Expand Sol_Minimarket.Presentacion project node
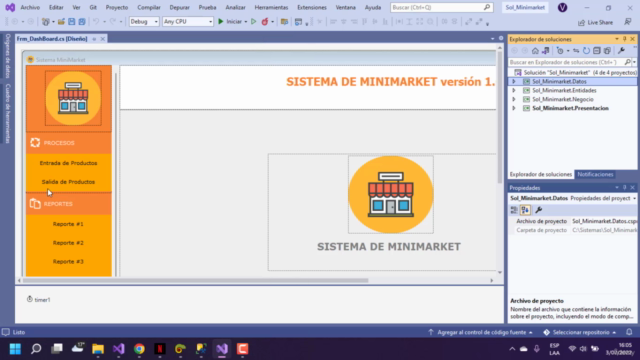Image resolution: width=640 pixels, height=360 pixels. click(x=514, y=109)
